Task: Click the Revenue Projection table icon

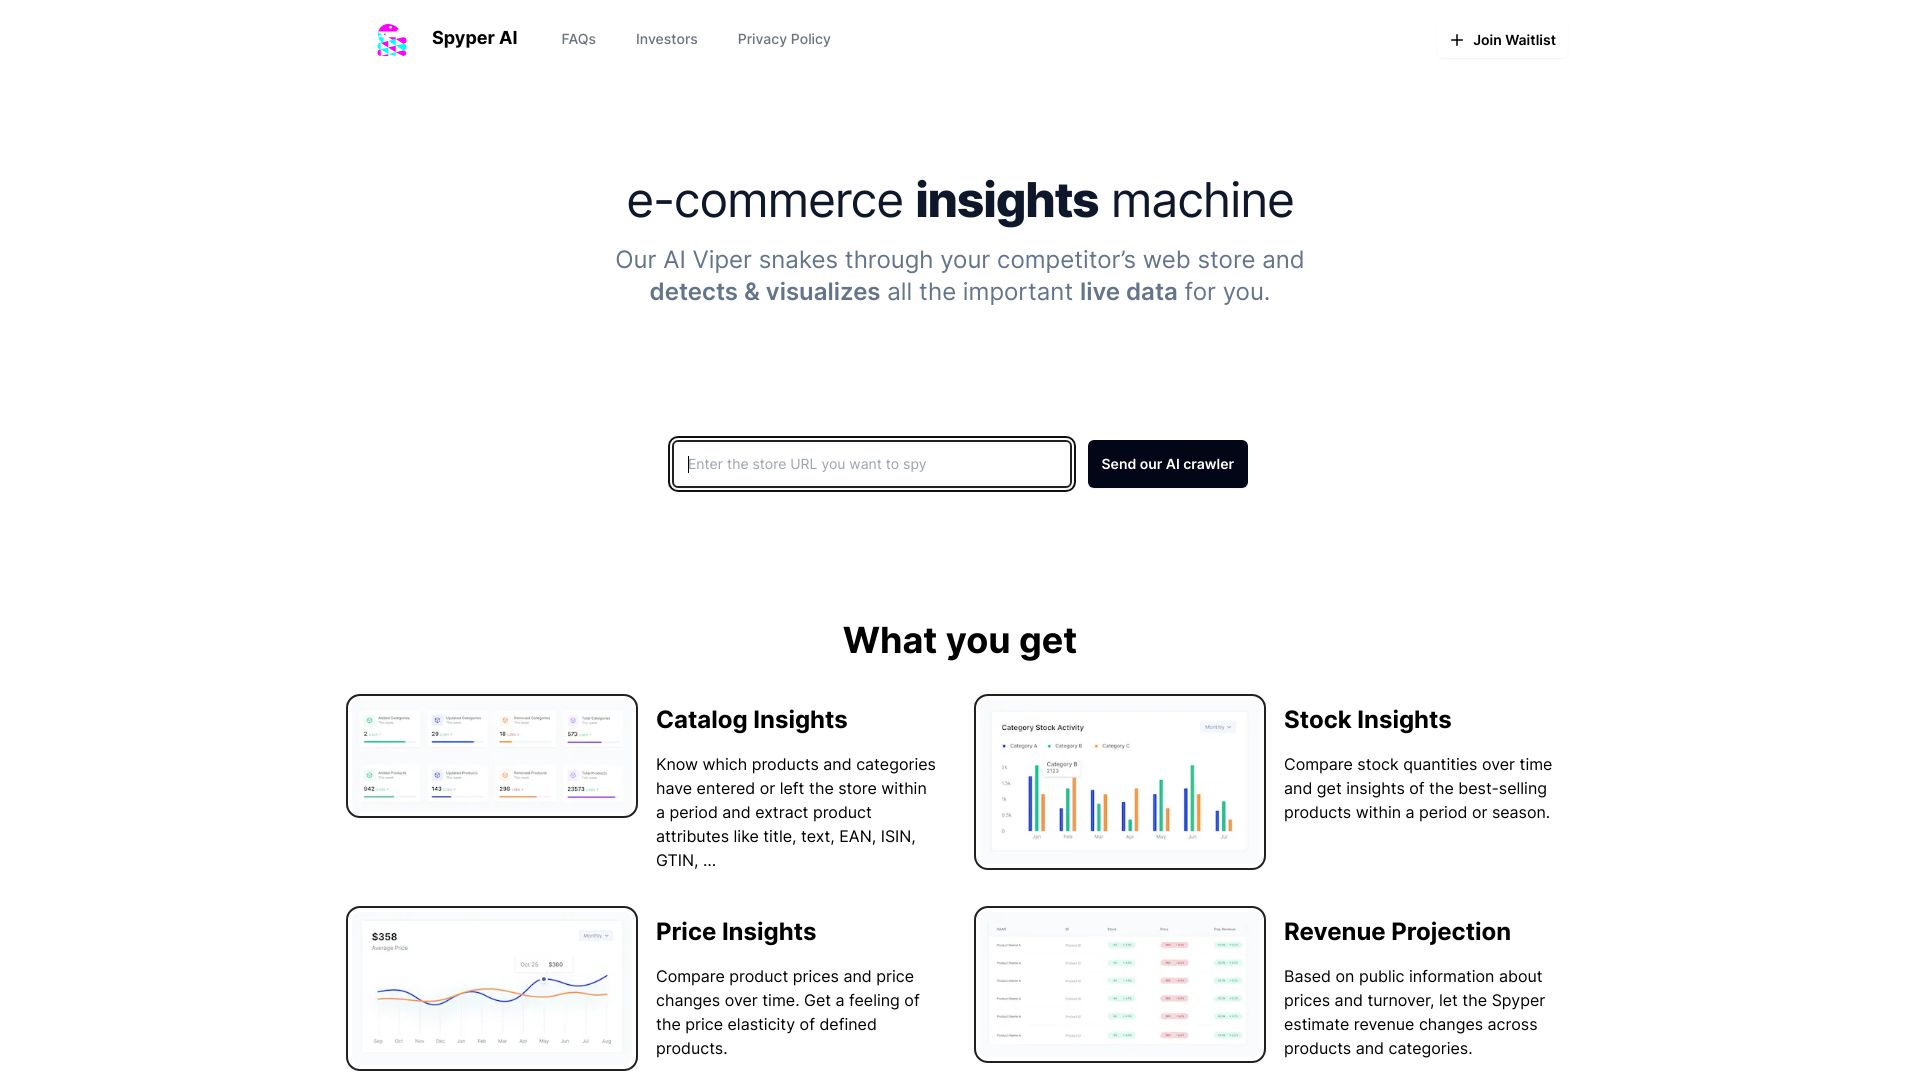Action: coord(1120,984)
